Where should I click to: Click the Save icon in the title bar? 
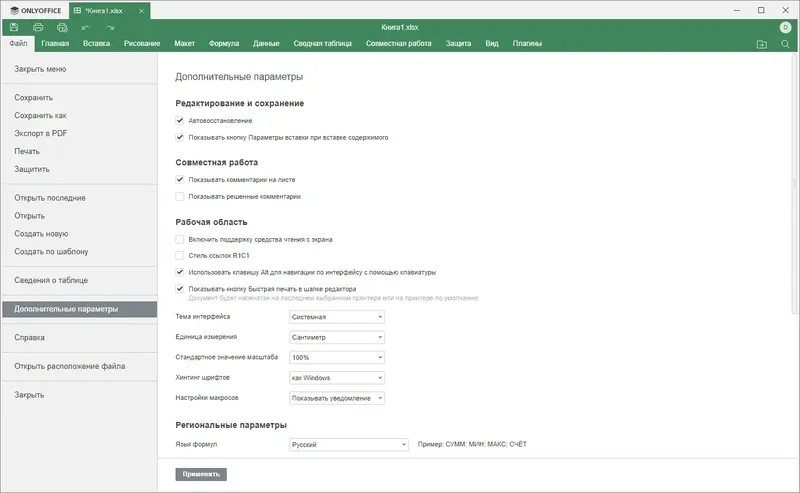click(x=14, y=27)
